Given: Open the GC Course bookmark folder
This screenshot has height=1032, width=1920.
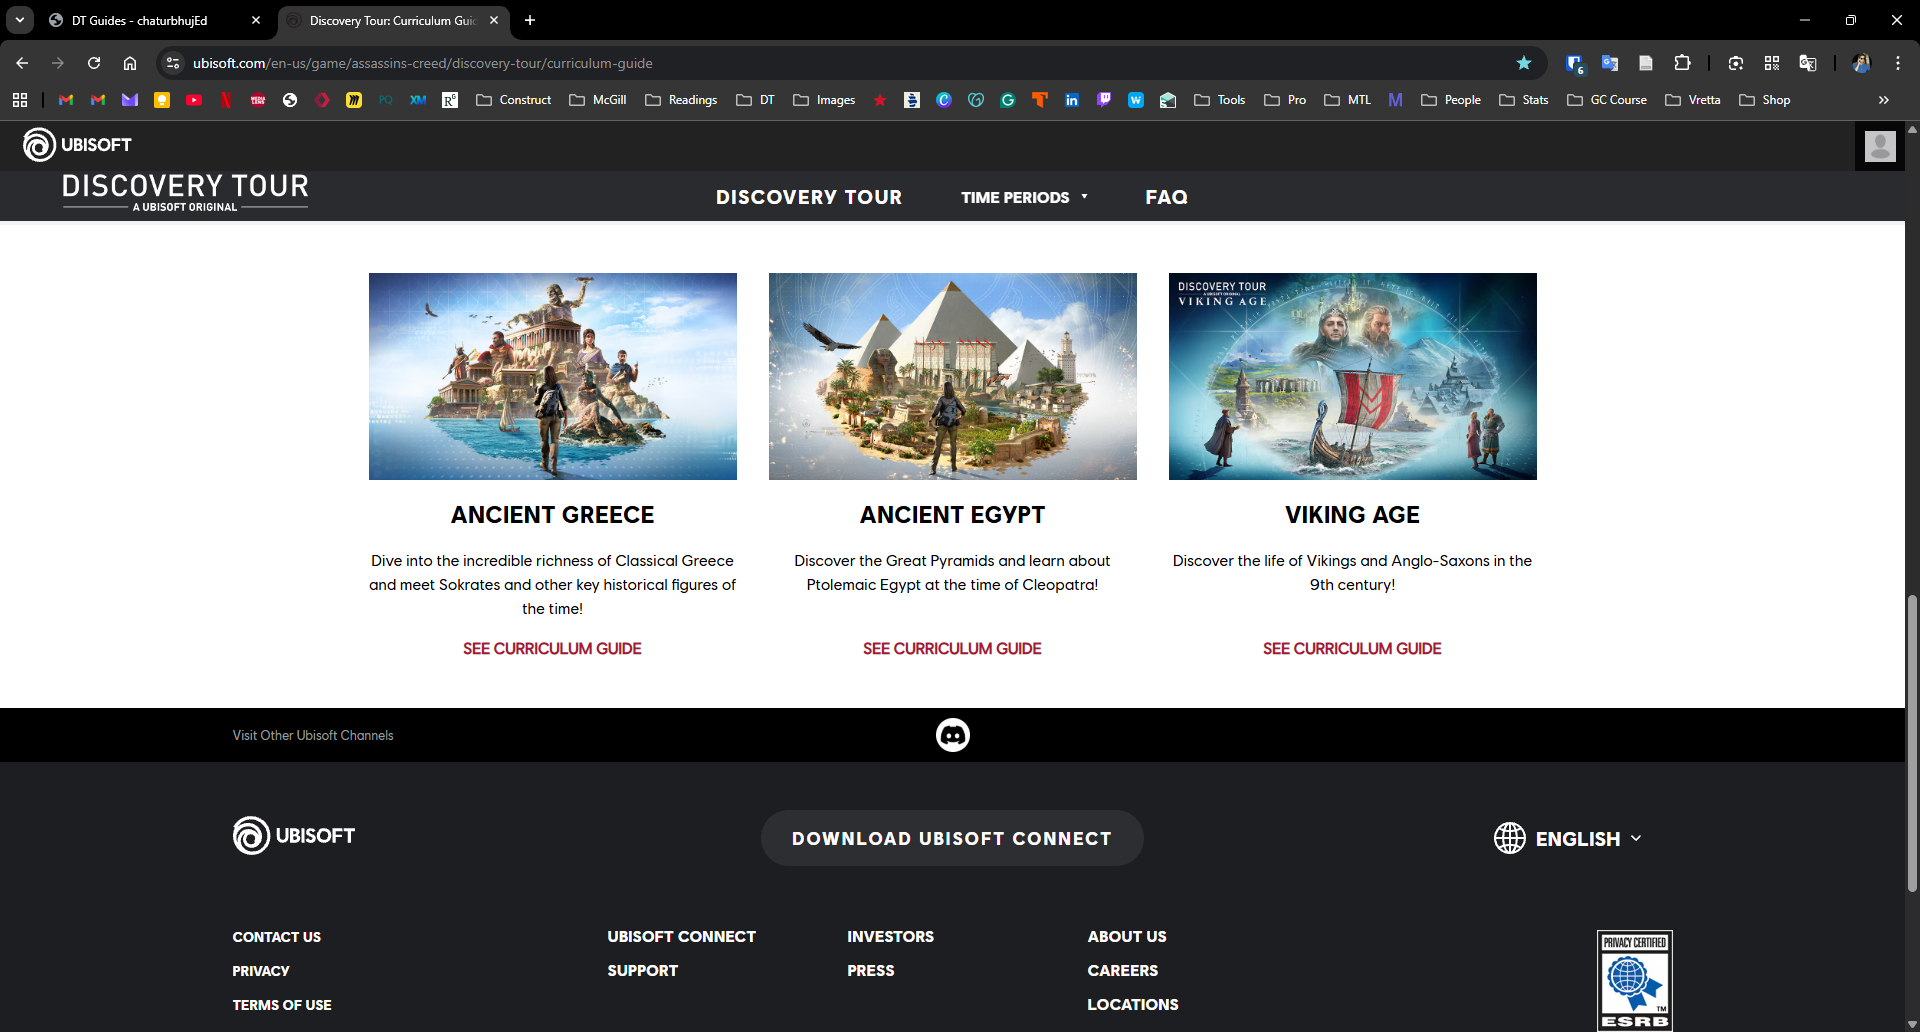Looking at the screenshot, I should pyautogui.click(x=1607, y=100).
